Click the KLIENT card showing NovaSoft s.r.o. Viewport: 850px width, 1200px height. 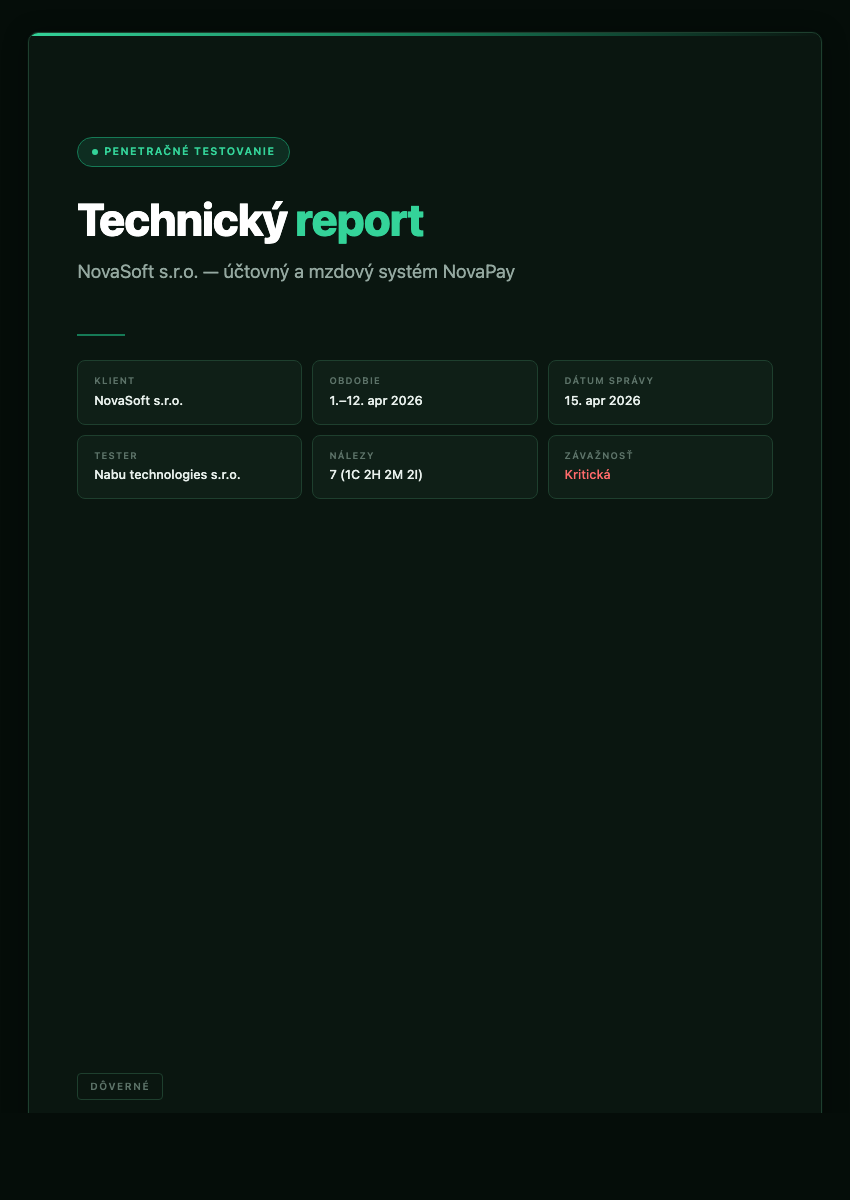[x=189, y=392]
